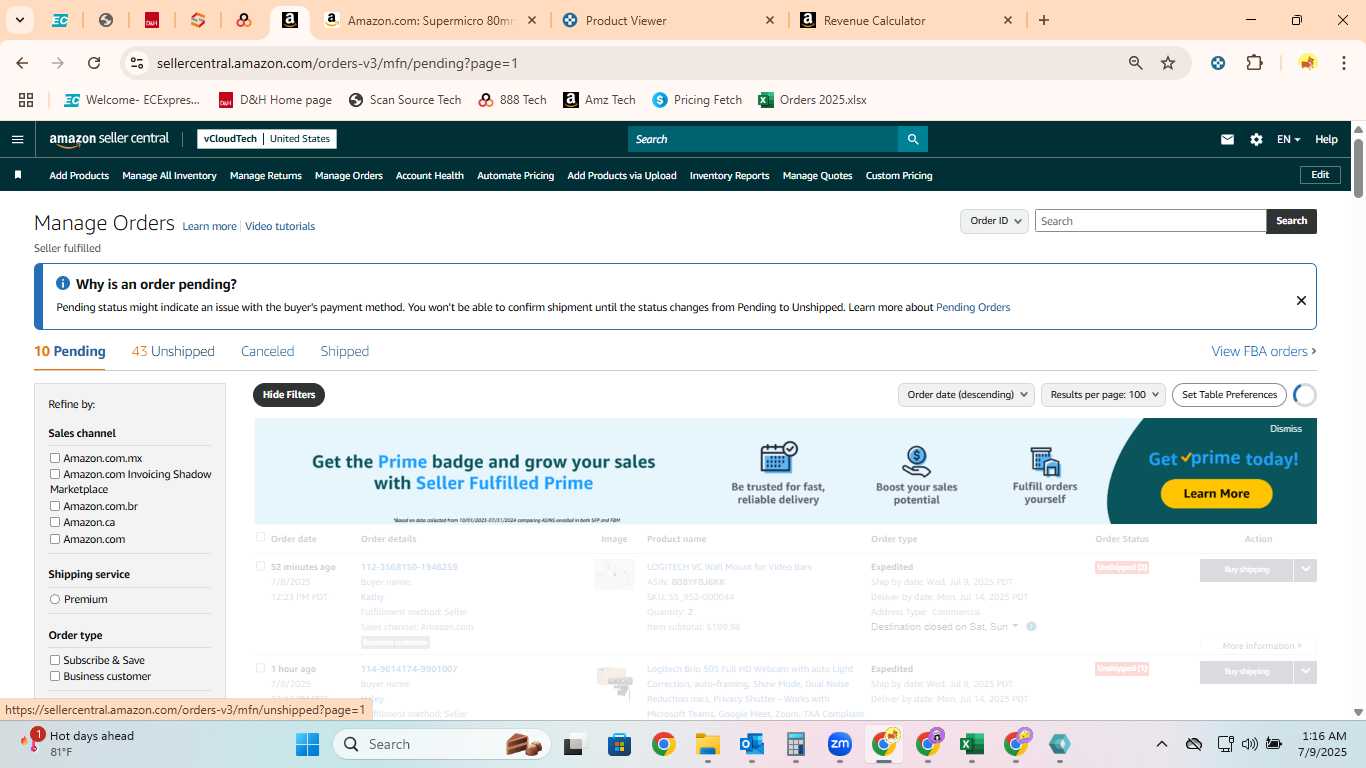
Task: Open a new browser tab with plus icon
Action: point(1044,20)
